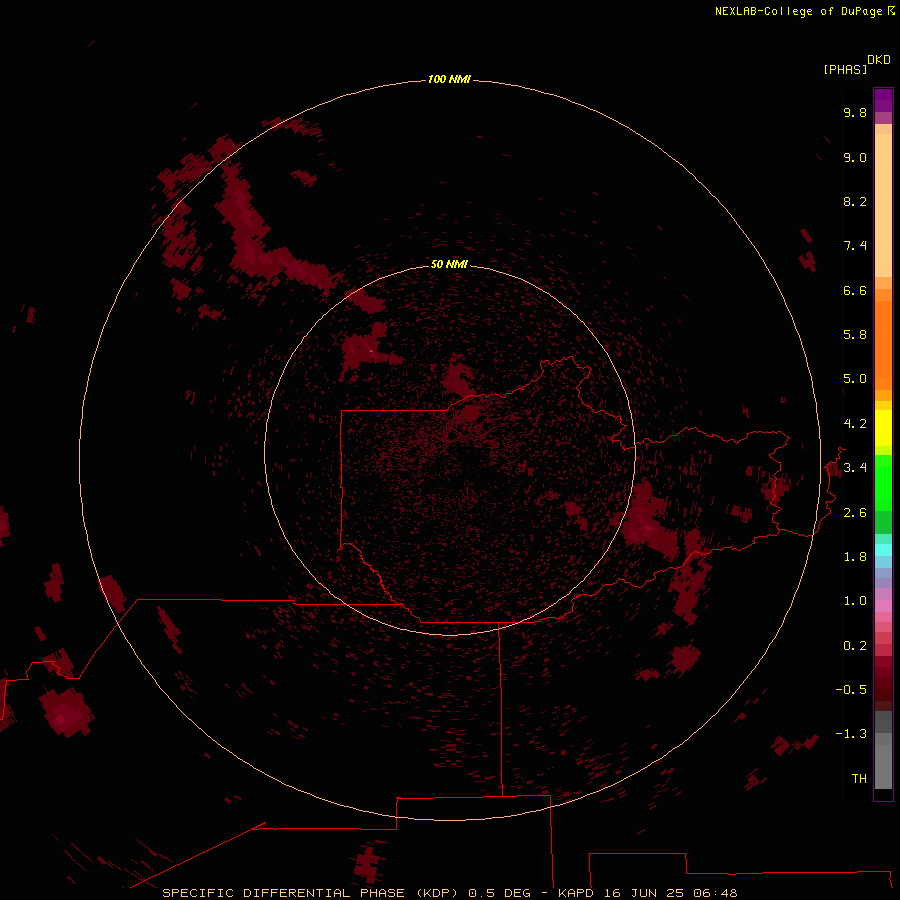Image resolution: width=900 pixels, height=900 pixels.
Task: Click the 9.8 value on the color scale
Action: [855, 112]
